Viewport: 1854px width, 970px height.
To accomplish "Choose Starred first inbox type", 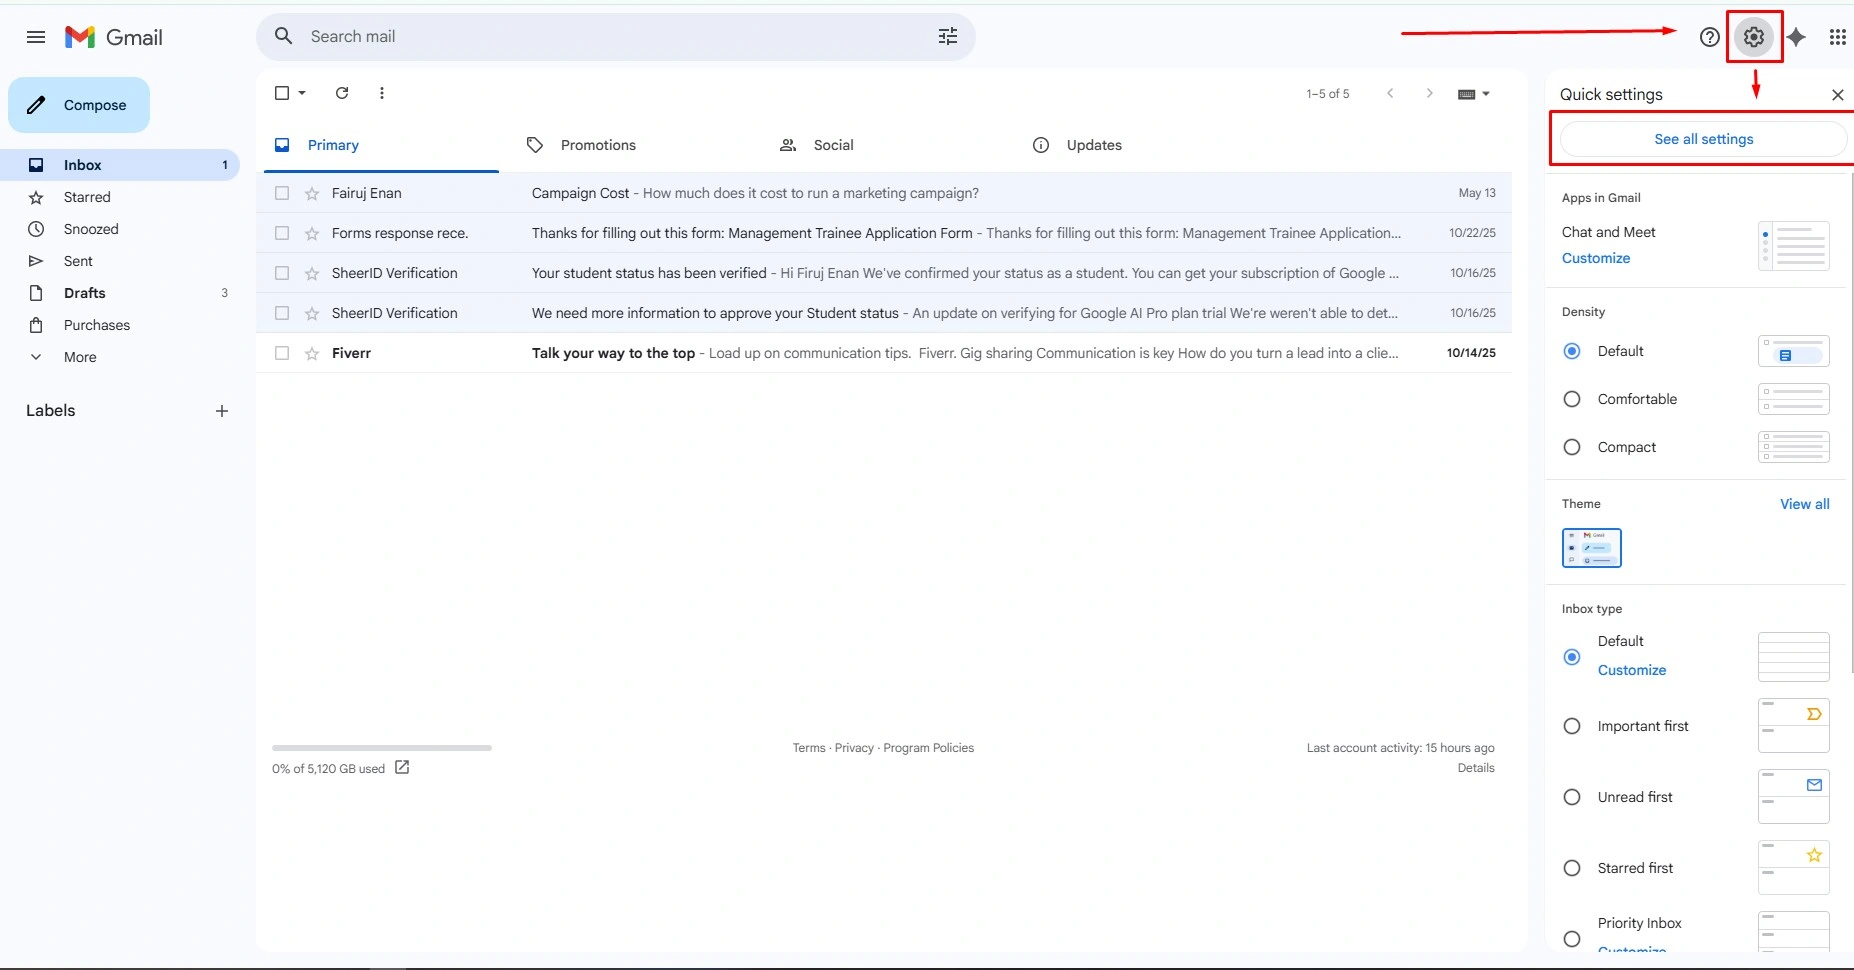I will 1572,868.
